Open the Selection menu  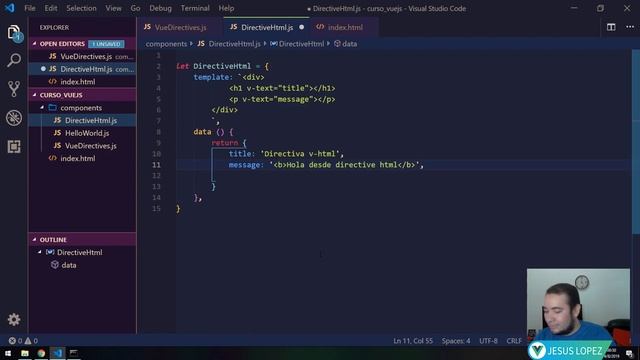click(81, 8)
